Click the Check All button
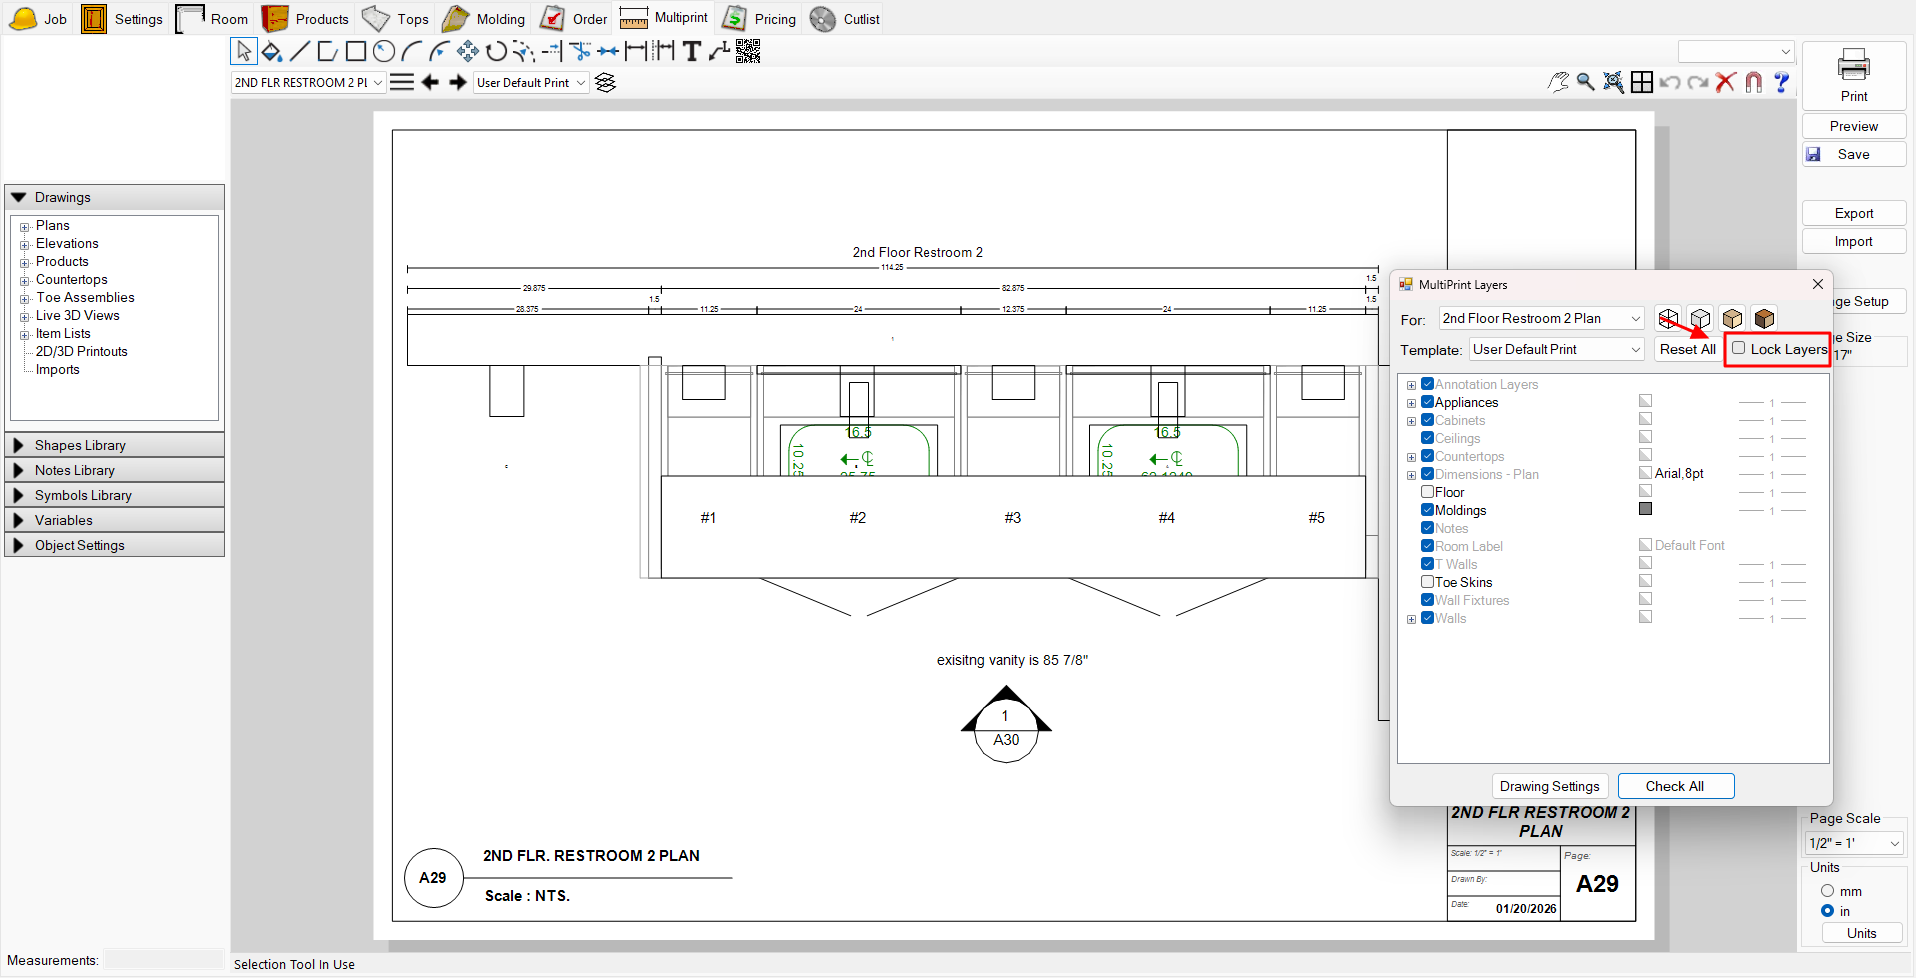1916x978 pixels. point(1675,786)
